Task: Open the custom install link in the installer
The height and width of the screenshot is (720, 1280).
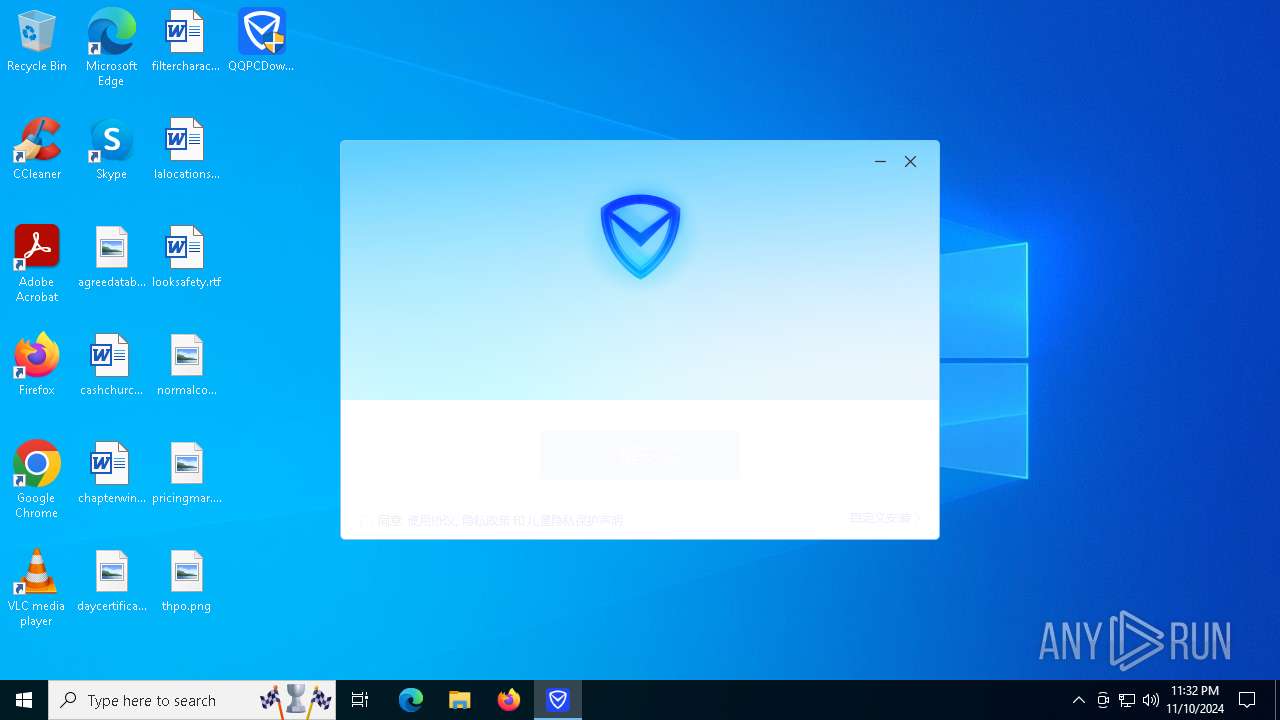Action: pos(885,518)
